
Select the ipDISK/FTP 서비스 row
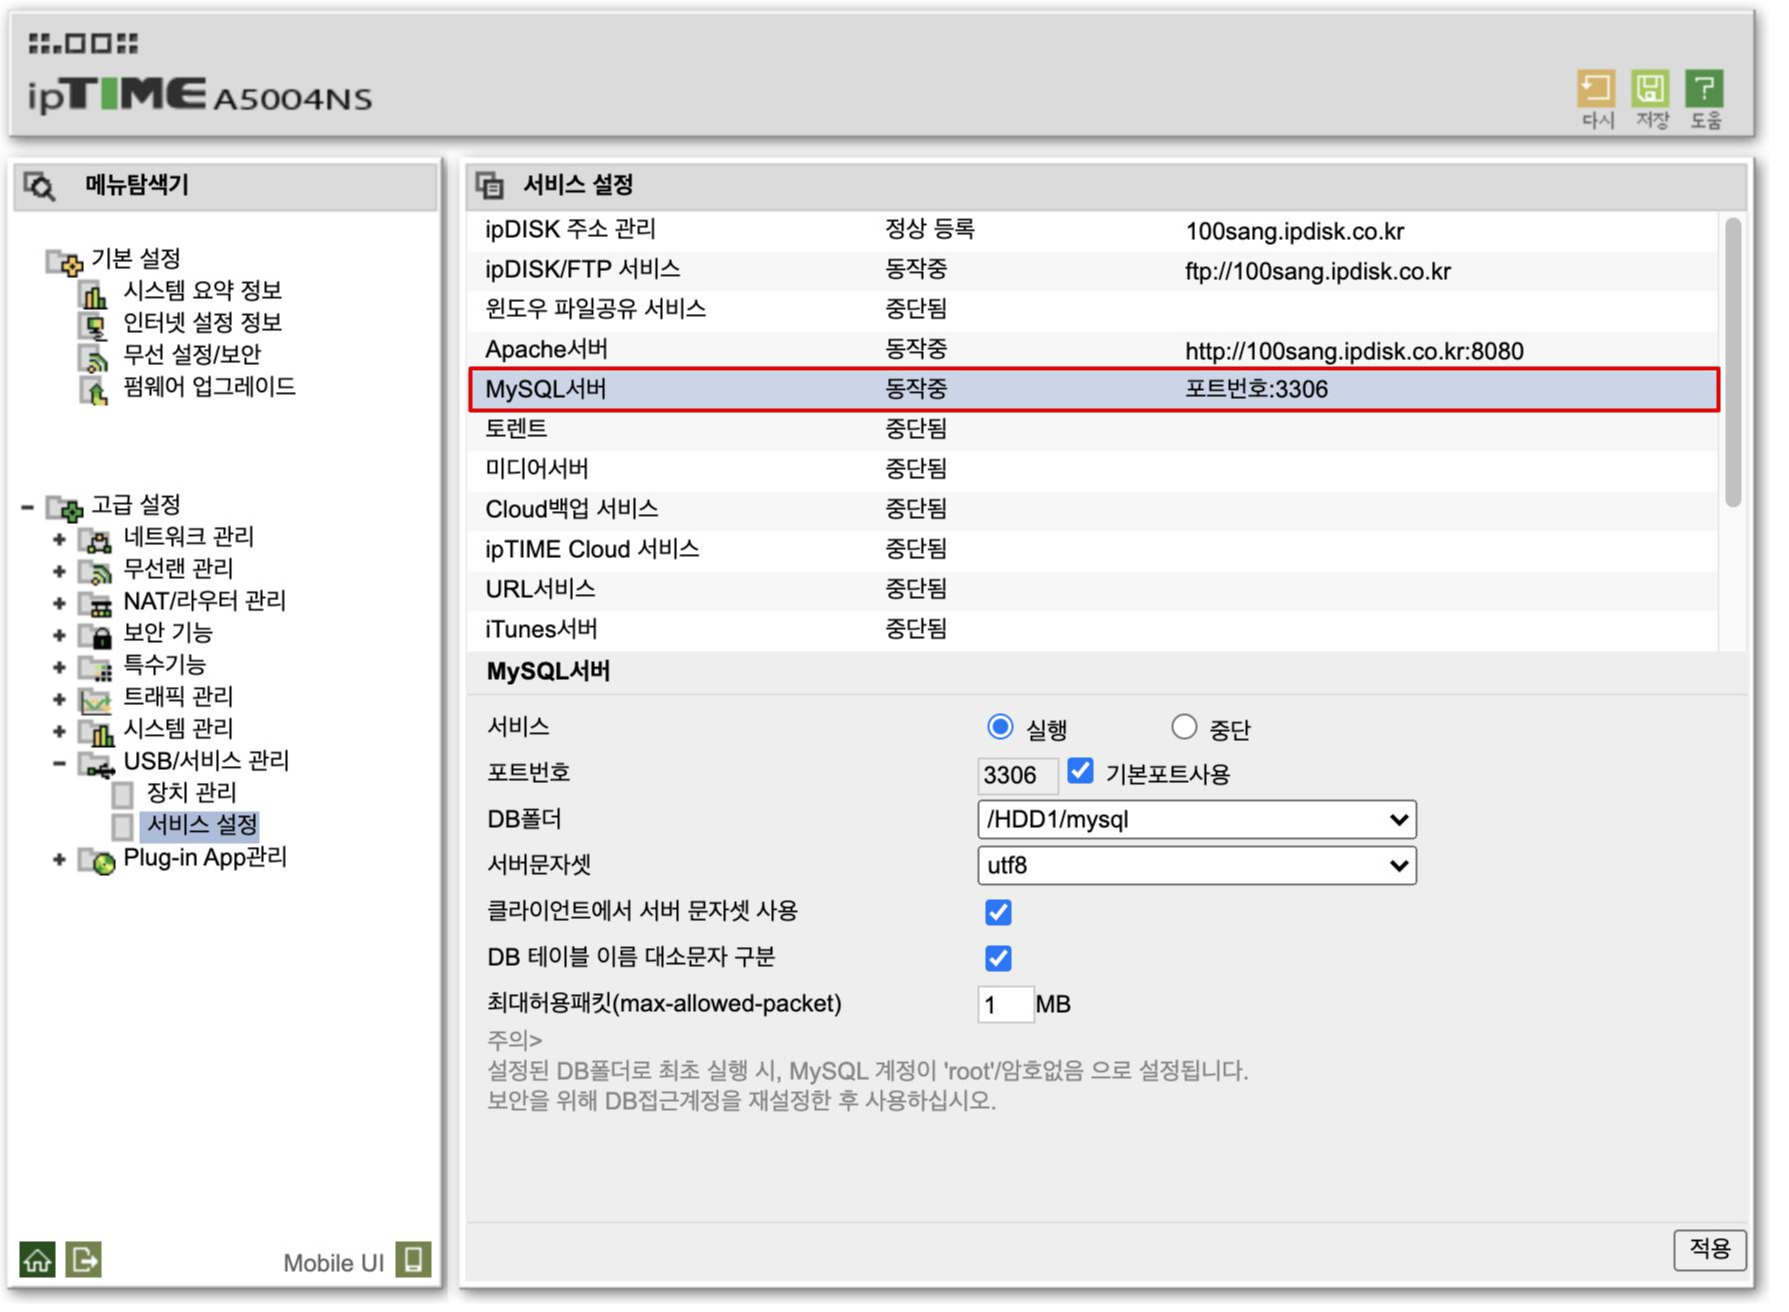pyautogui.click(x=1094, y=270)
